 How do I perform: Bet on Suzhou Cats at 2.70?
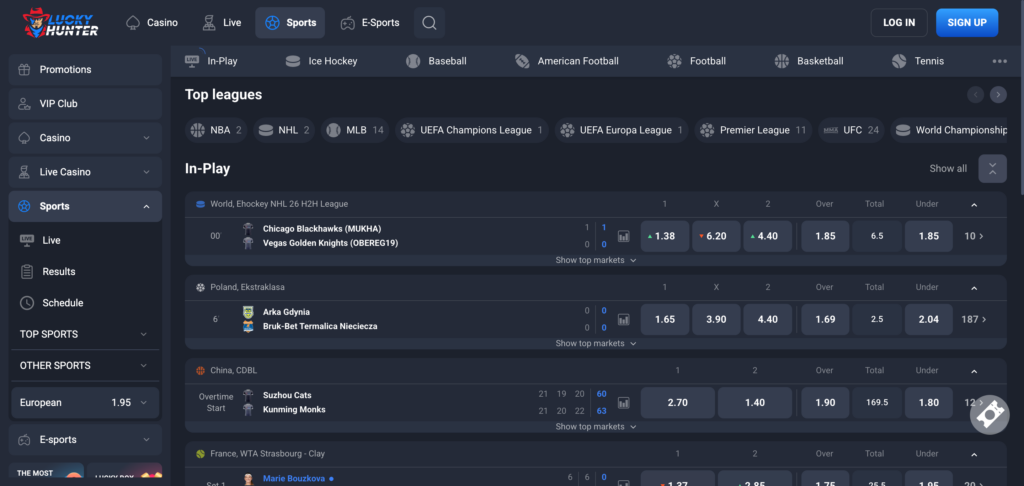(x=677, y=402)
